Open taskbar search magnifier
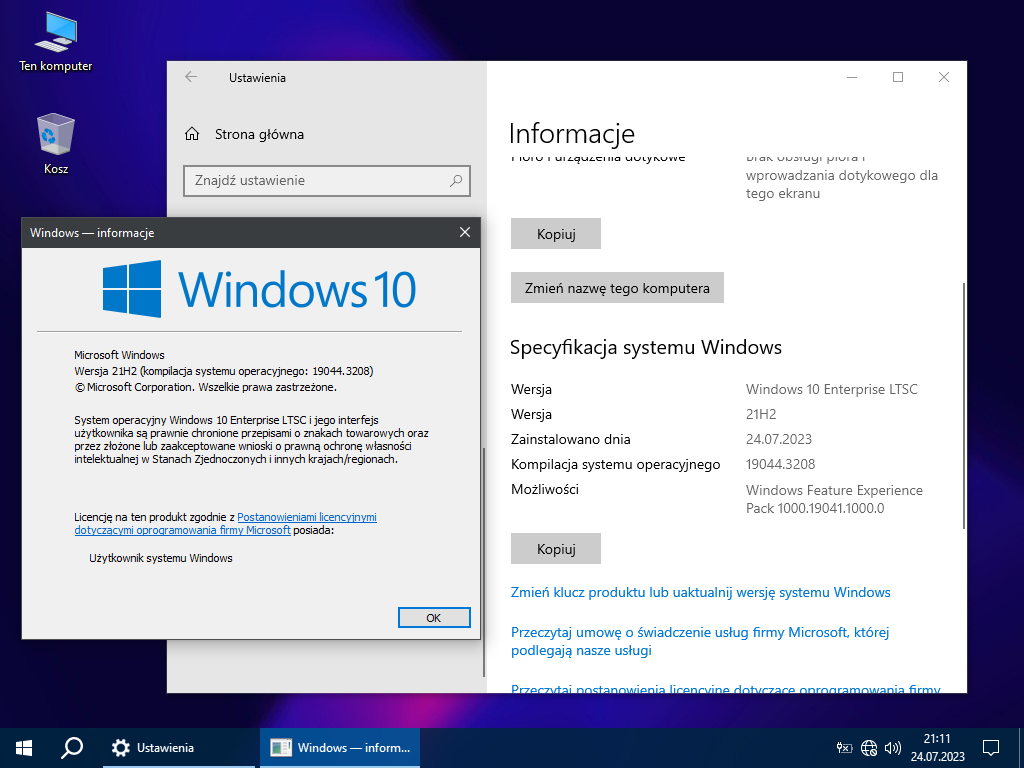This screenshot has width=1024, height=768. click(x=72, y=747)
